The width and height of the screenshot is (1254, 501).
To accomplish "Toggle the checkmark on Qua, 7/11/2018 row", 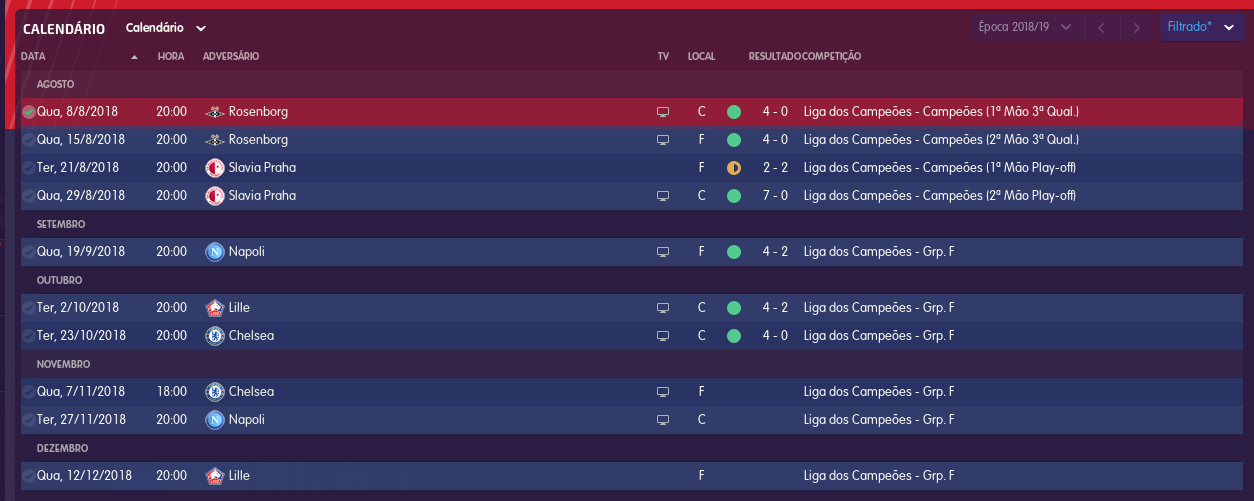I will (28, 392).
